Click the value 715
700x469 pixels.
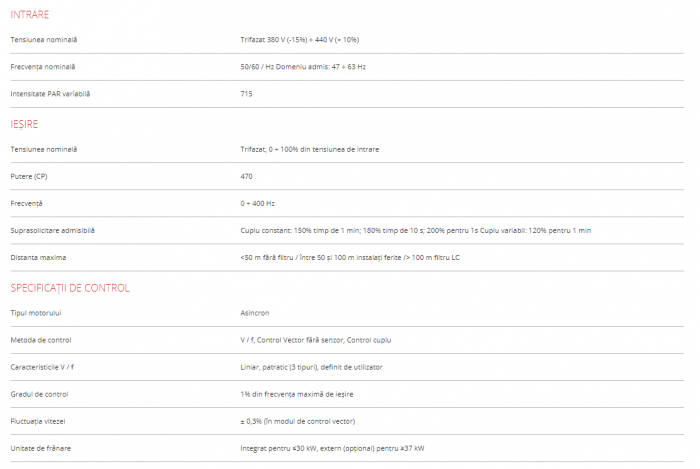coord(246,94)
